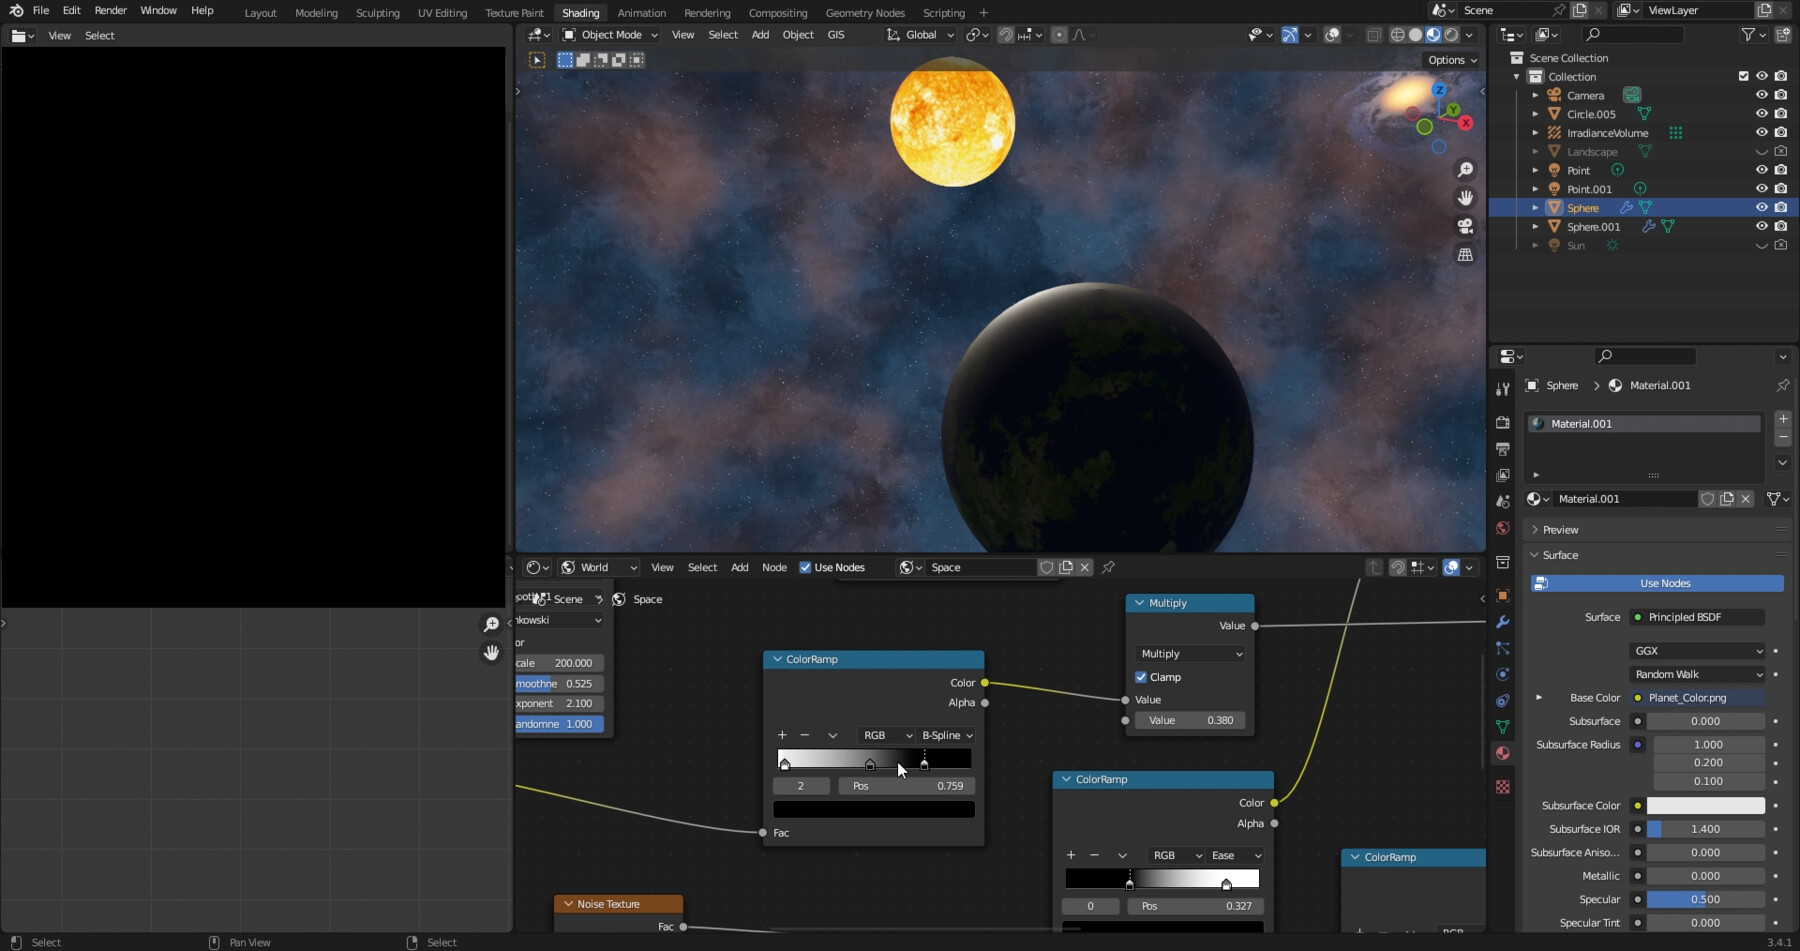Click the Subsurface Color white swatch
1800x951 pixels.
pos(1704,805)
